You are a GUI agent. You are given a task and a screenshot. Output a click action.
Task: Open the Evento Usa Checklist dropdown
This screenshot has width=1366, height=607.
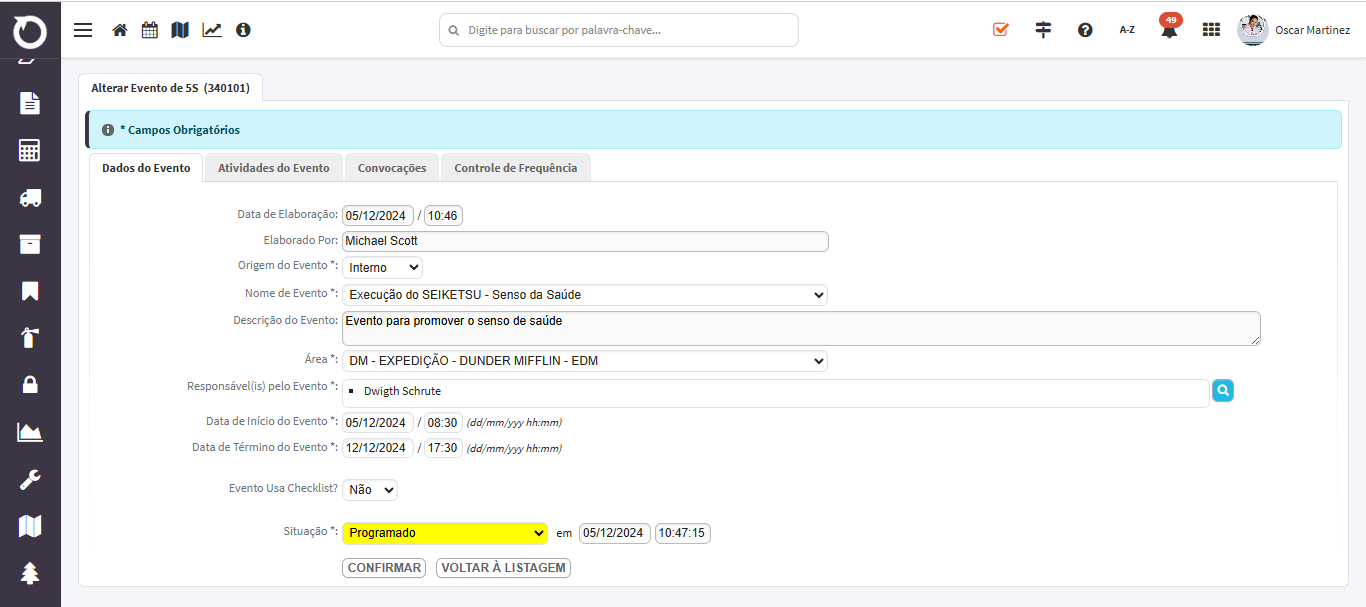370,490
